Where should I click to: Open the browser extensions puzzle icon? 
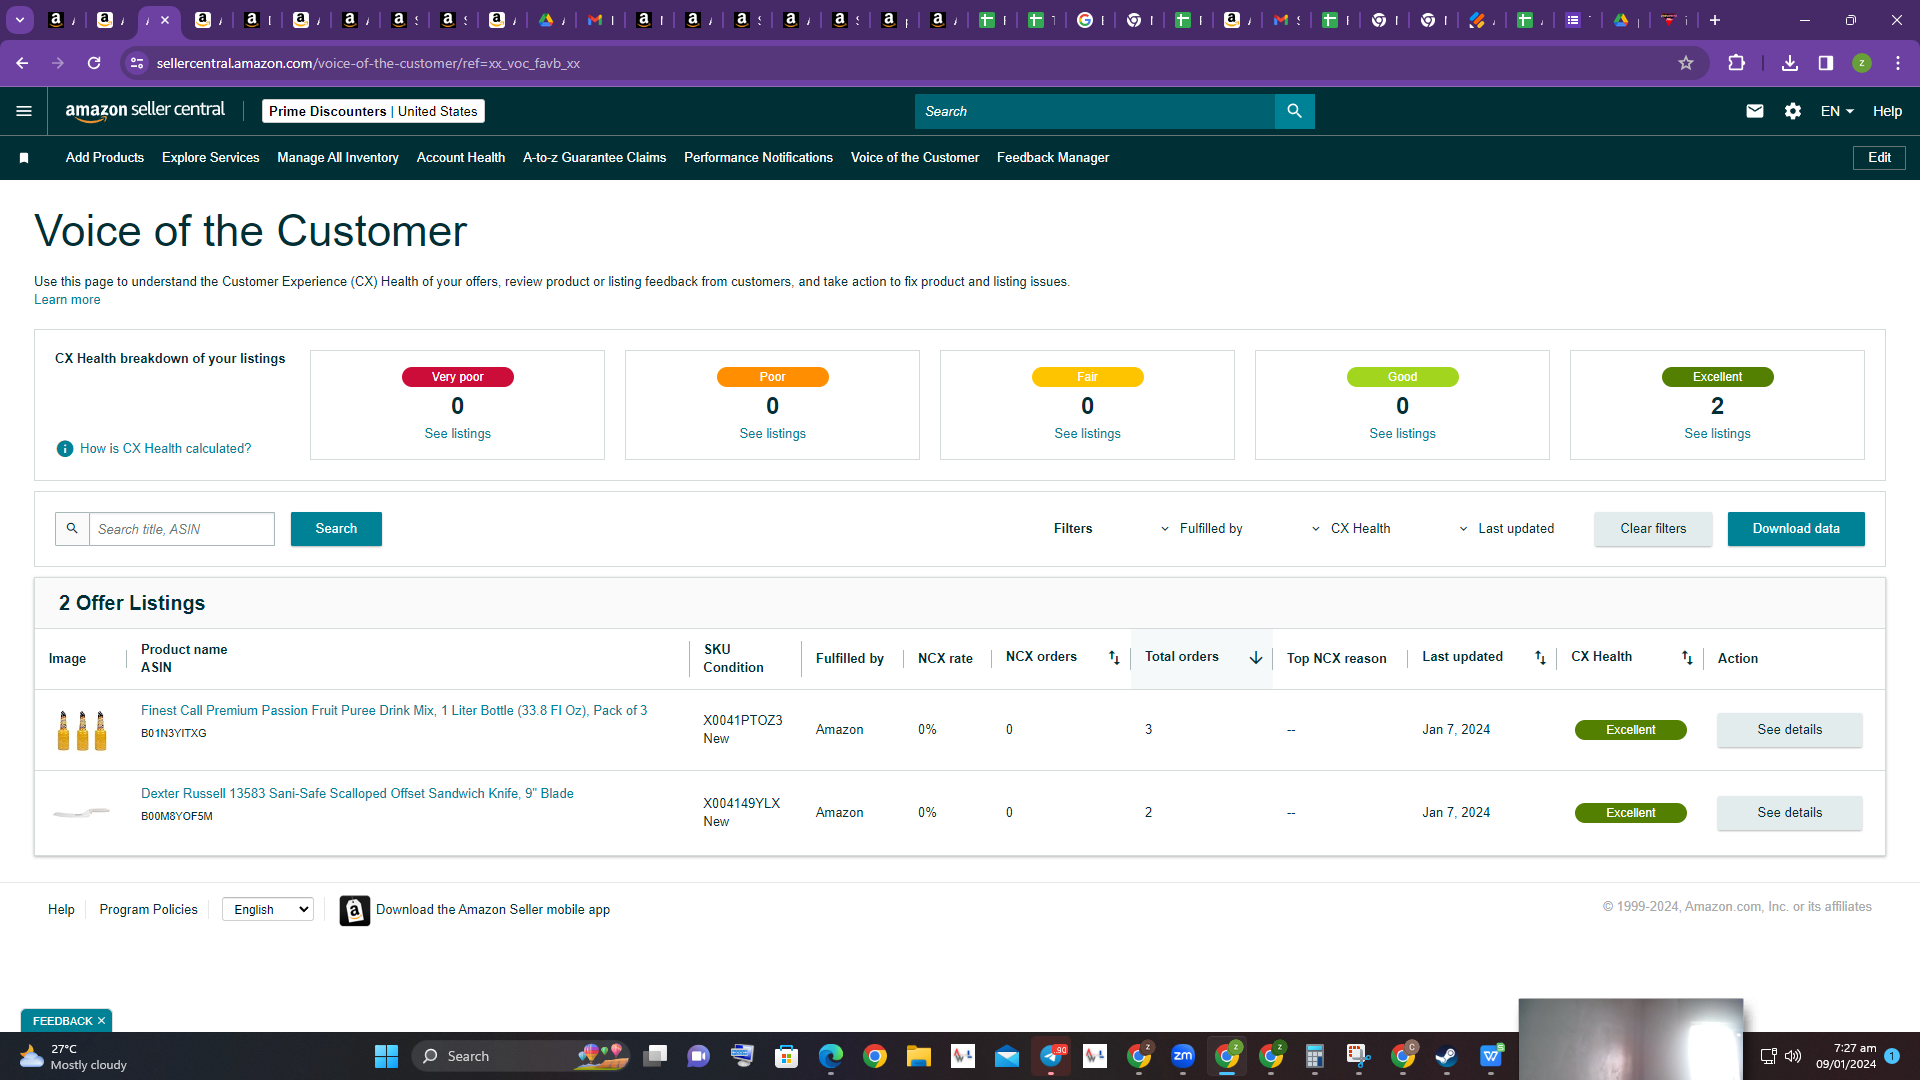coord(1736,63)
